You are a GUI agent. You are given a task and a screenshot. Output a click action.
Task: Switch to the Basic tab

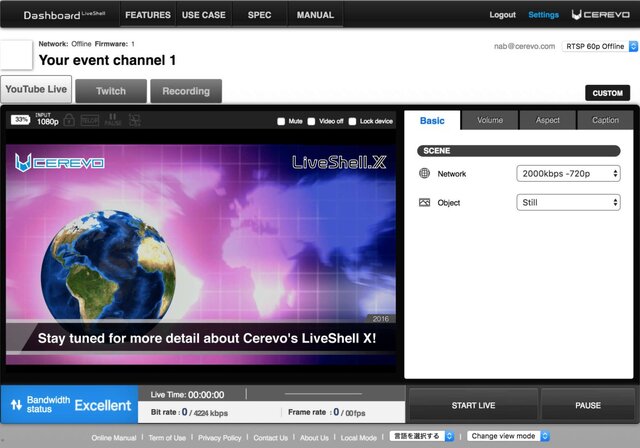click(432, 120)
